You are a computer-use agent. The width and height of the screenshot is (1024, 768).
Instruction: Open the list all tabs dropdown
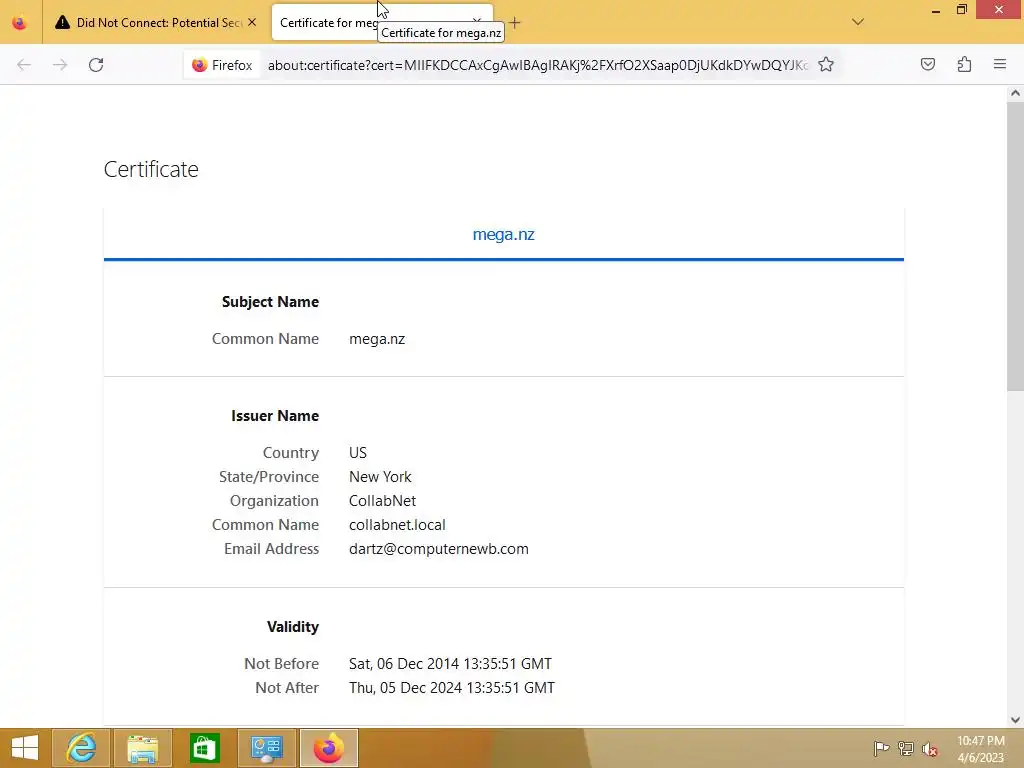[858, 22]
